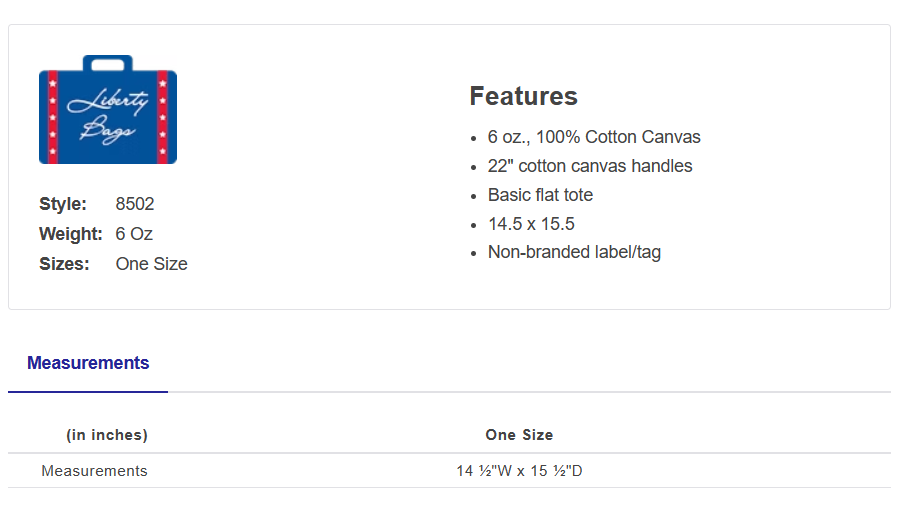Click the One Size value under Sizes

tap(151, 264)
